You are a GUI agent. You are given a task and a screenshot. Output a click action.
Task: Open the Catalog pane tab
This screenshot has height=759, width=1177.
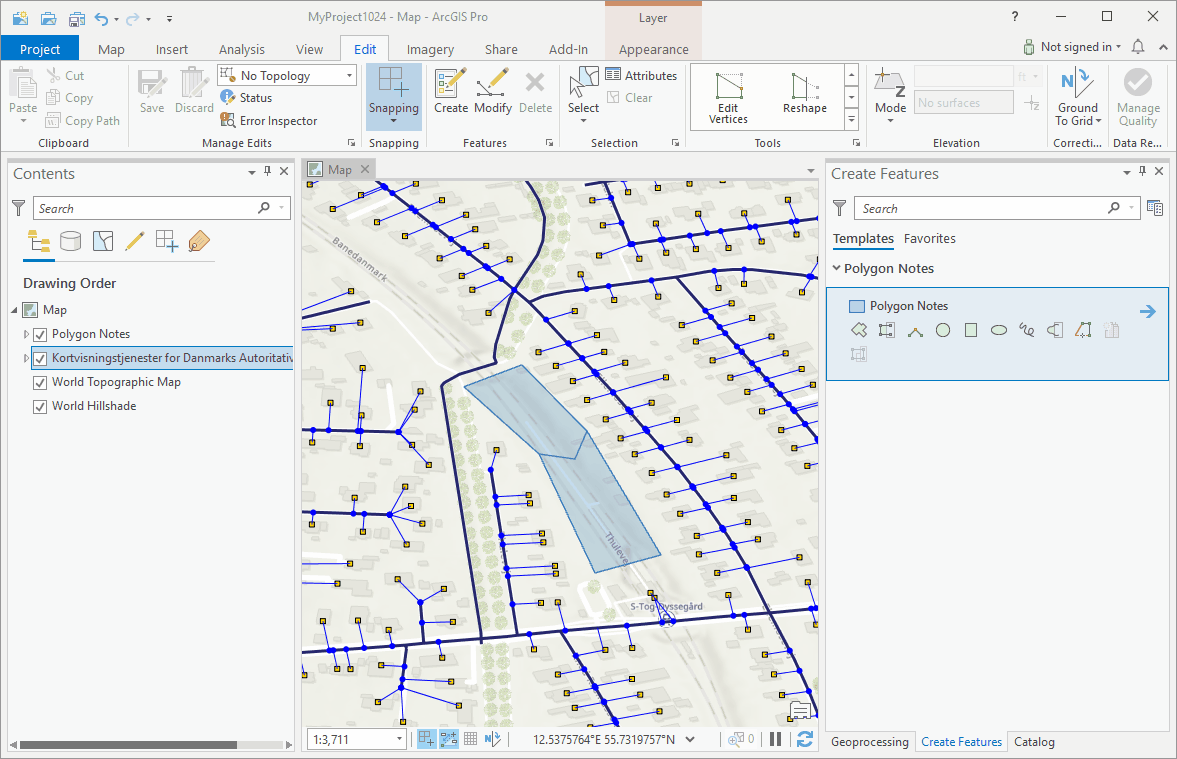[x=1034, y=742]
